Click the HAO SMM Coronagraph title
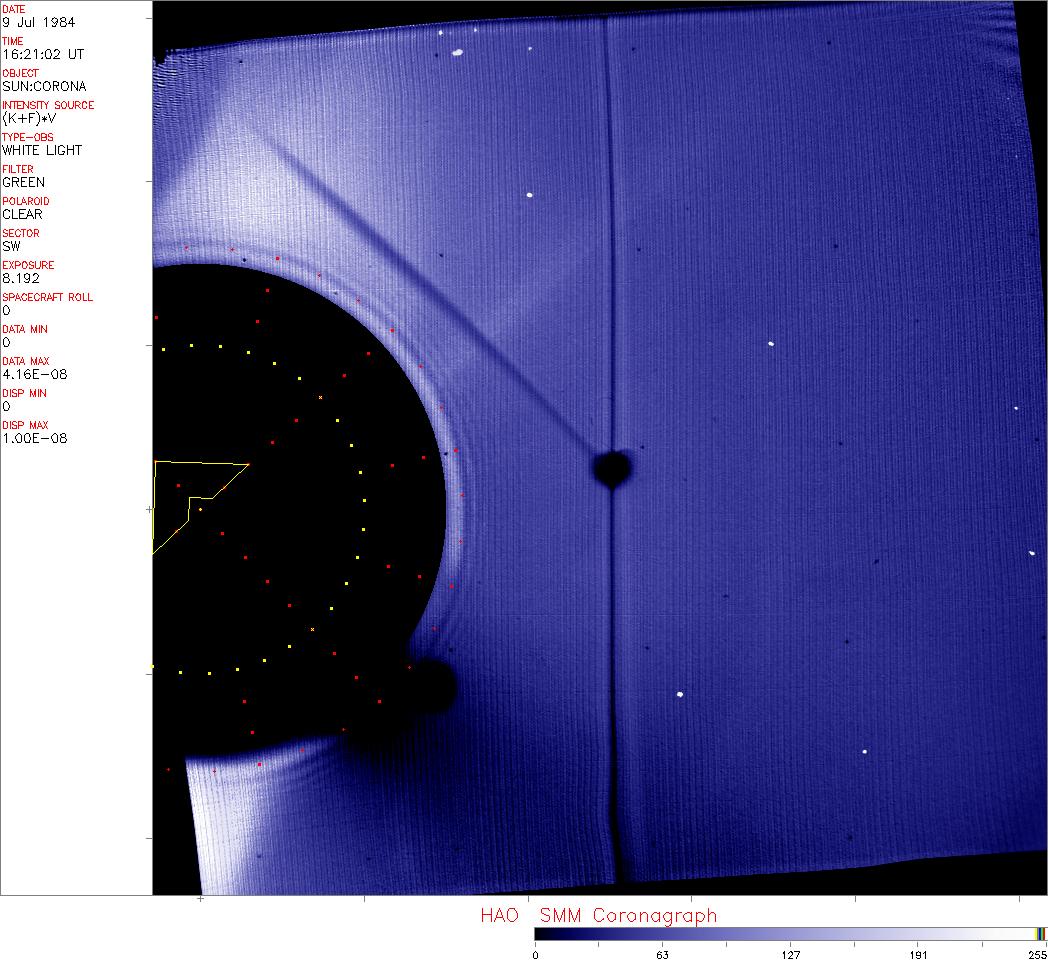This screenshot has width=1048, height=960. tap(598, 915)
